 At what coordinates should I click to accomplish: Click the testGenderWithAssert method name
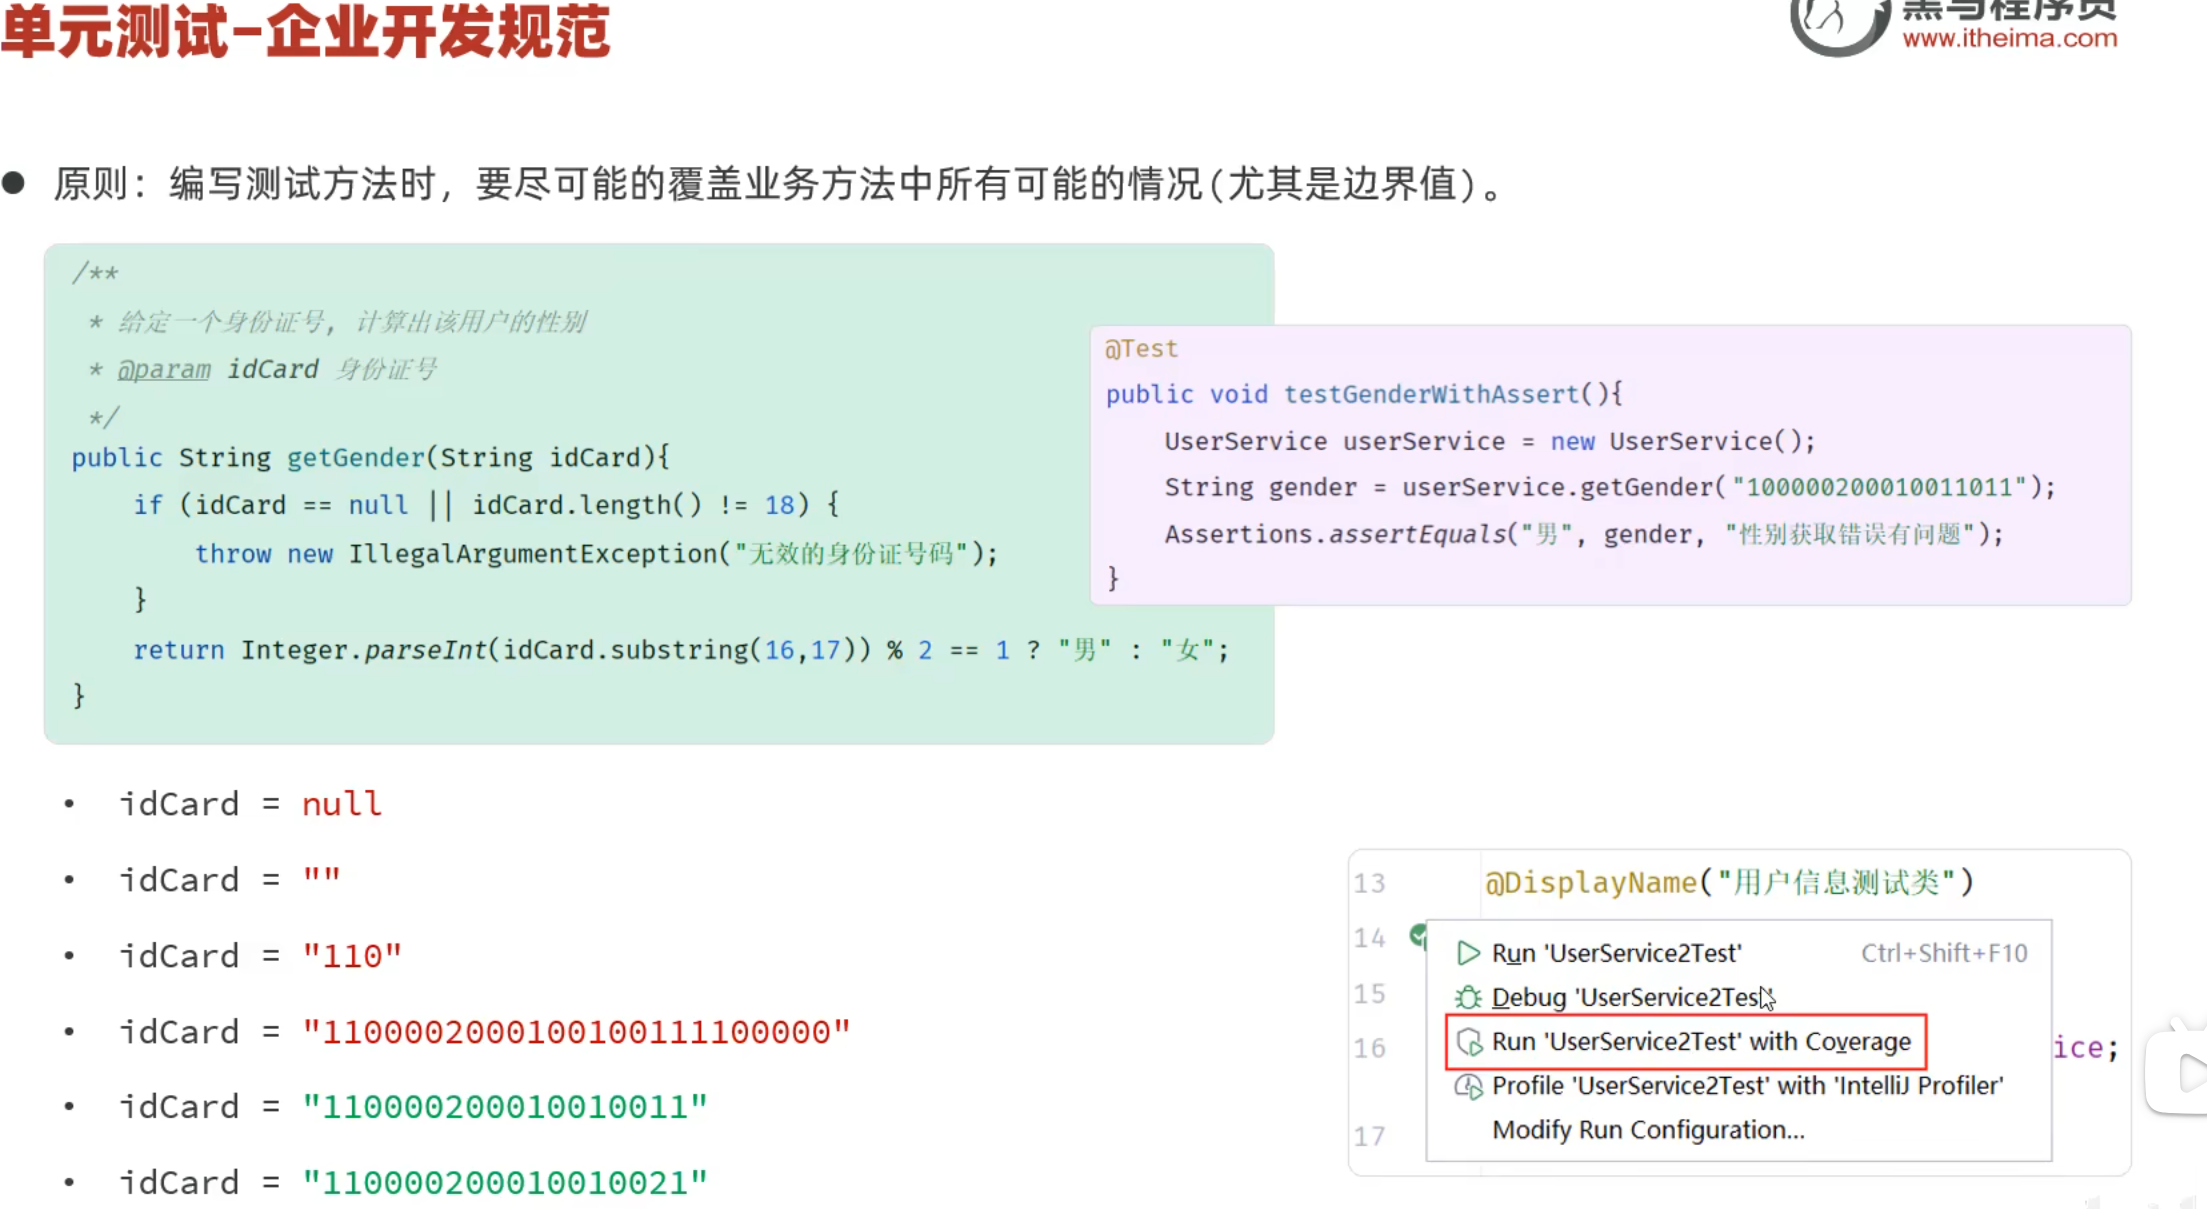tap(1431, 394)
